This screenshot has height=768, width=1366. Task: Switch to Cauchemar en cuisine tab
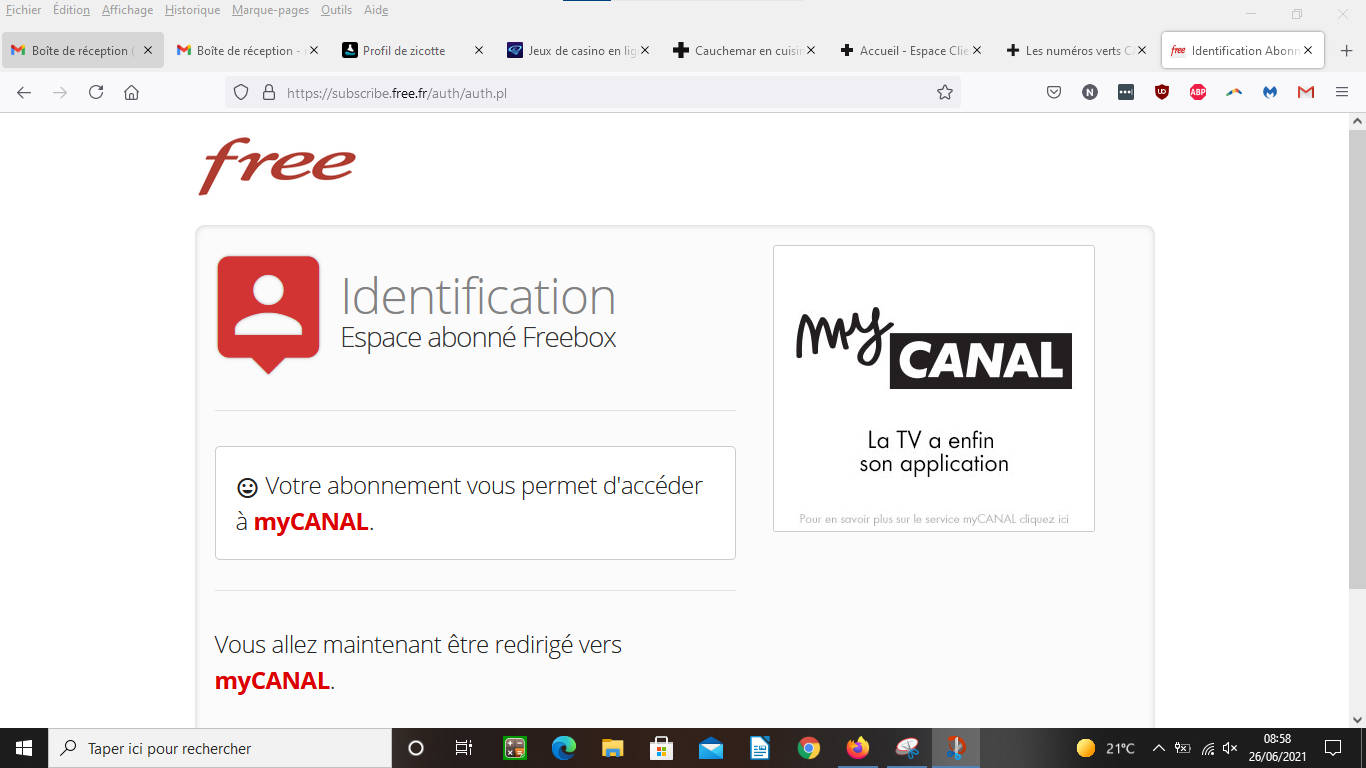pos(746,50)
